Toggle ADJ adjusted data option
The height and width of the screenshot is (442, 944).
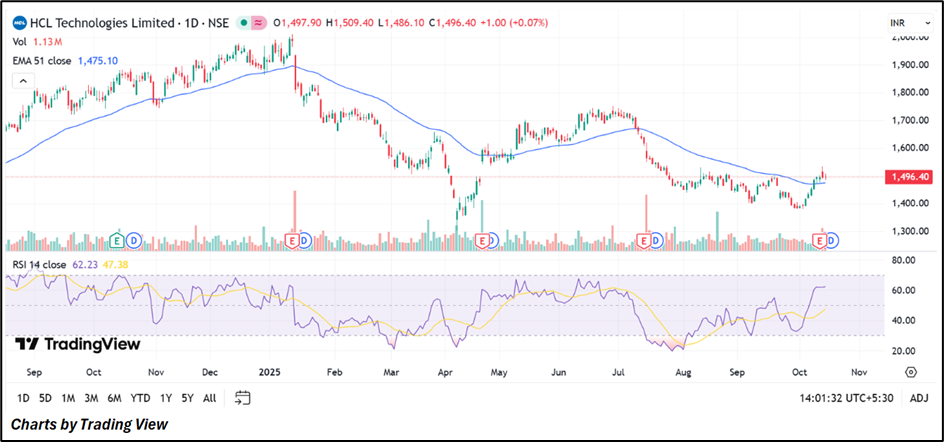pos(919,398)
